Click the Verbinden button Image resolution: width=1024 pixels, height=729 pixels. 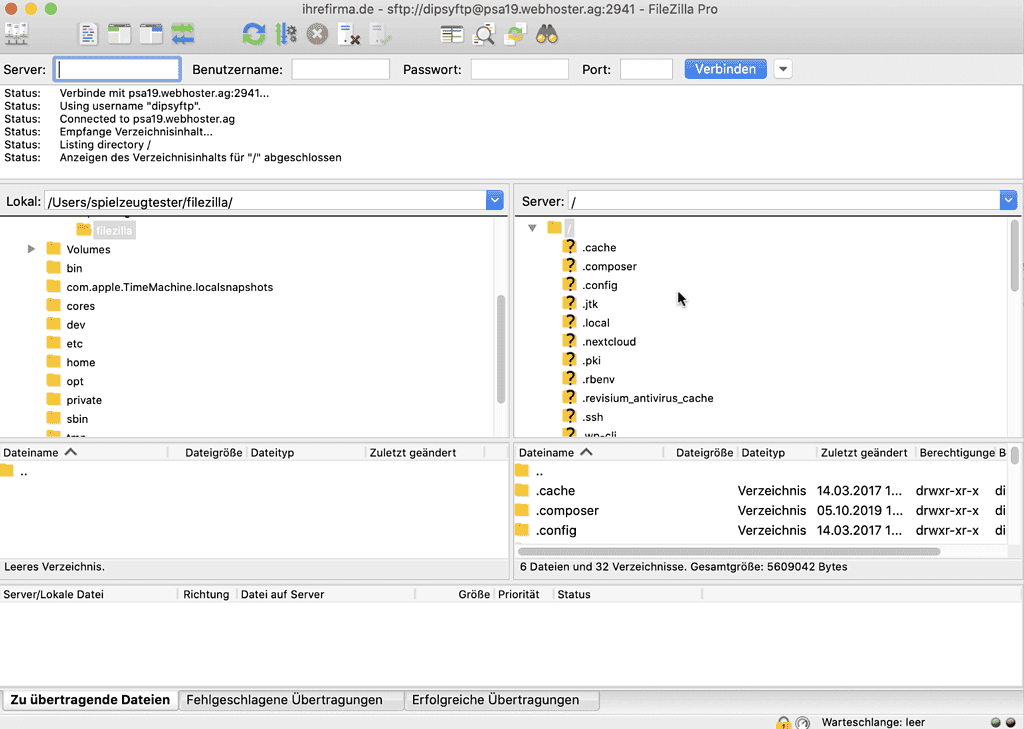726,69
